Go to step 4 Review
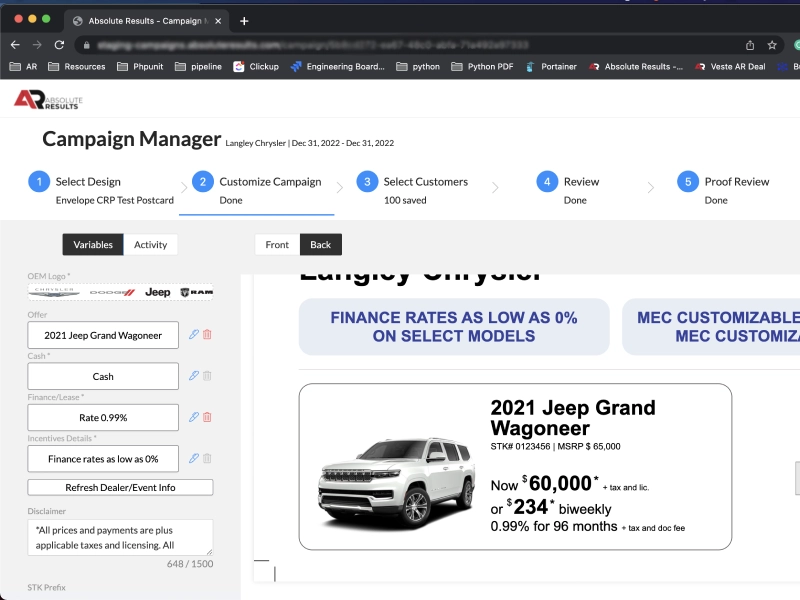The width and height of the screenshot is (800, 600). coord(568,190)
